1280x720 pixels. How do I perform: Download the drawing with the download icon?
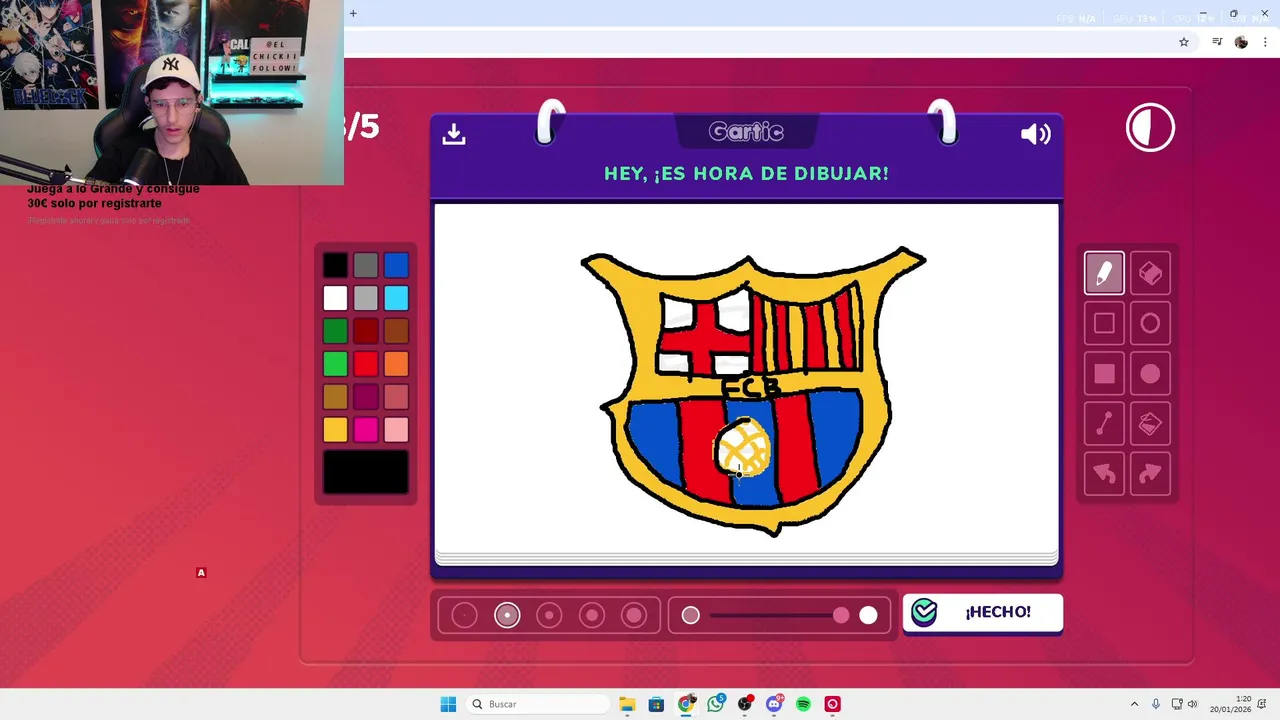pyautogui.click(x=454, y=134)
